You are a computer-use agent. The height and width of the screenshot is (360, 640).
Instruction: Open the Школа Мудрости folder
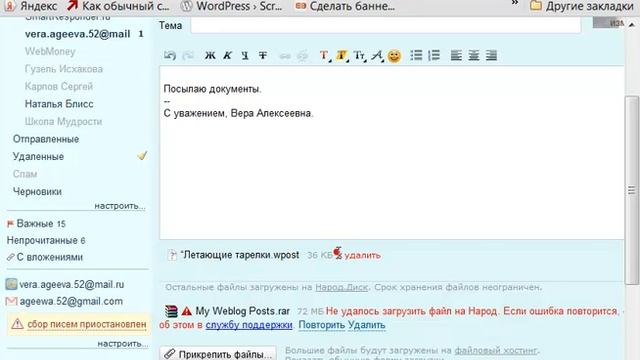click(x=63, y=122)
